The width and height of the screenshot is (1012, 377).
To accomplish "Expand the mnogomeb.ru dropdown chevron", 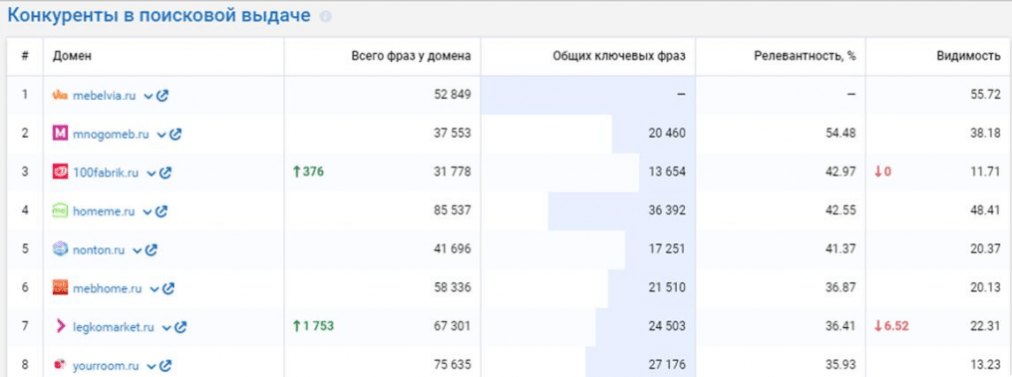I will 161,135.
